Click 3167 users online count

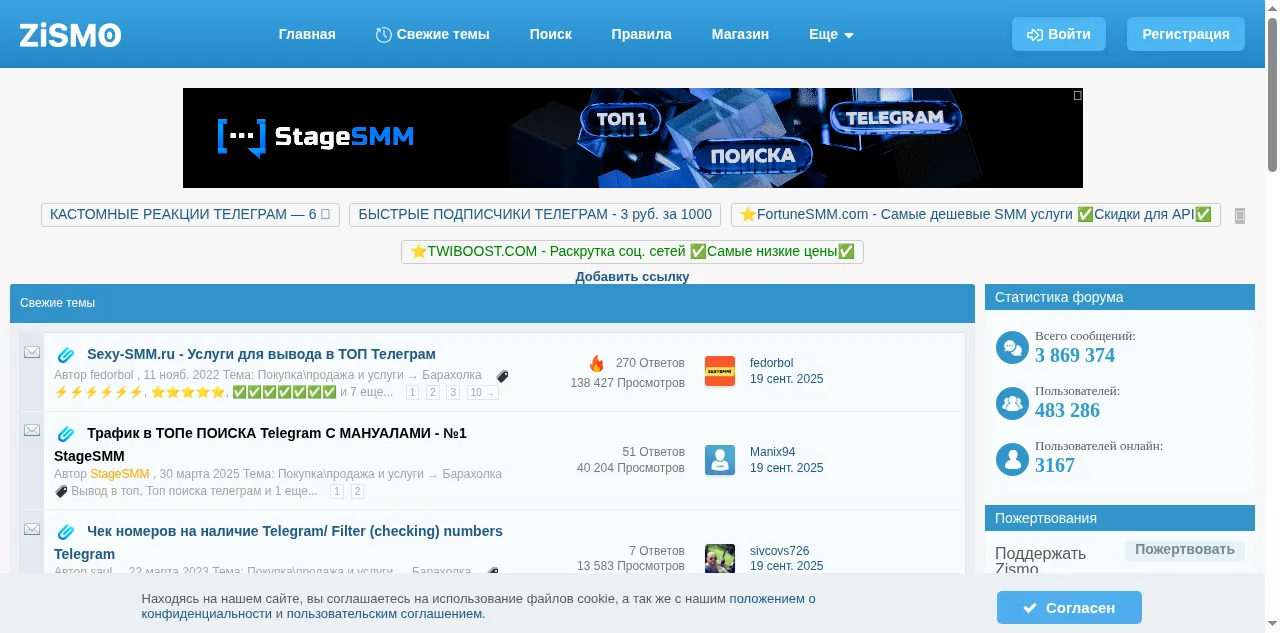pyautogui.click(x=1055, y=465)
